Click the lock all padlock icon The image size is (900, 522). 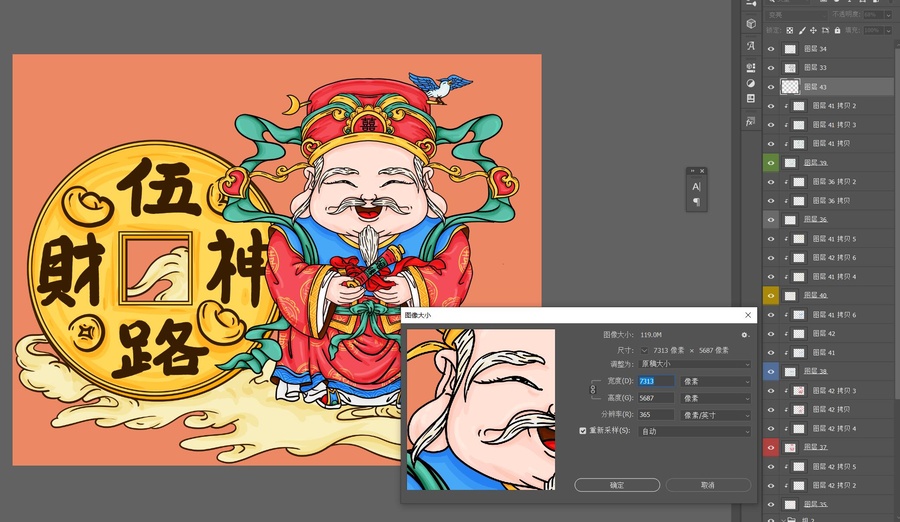click(837, 30)
